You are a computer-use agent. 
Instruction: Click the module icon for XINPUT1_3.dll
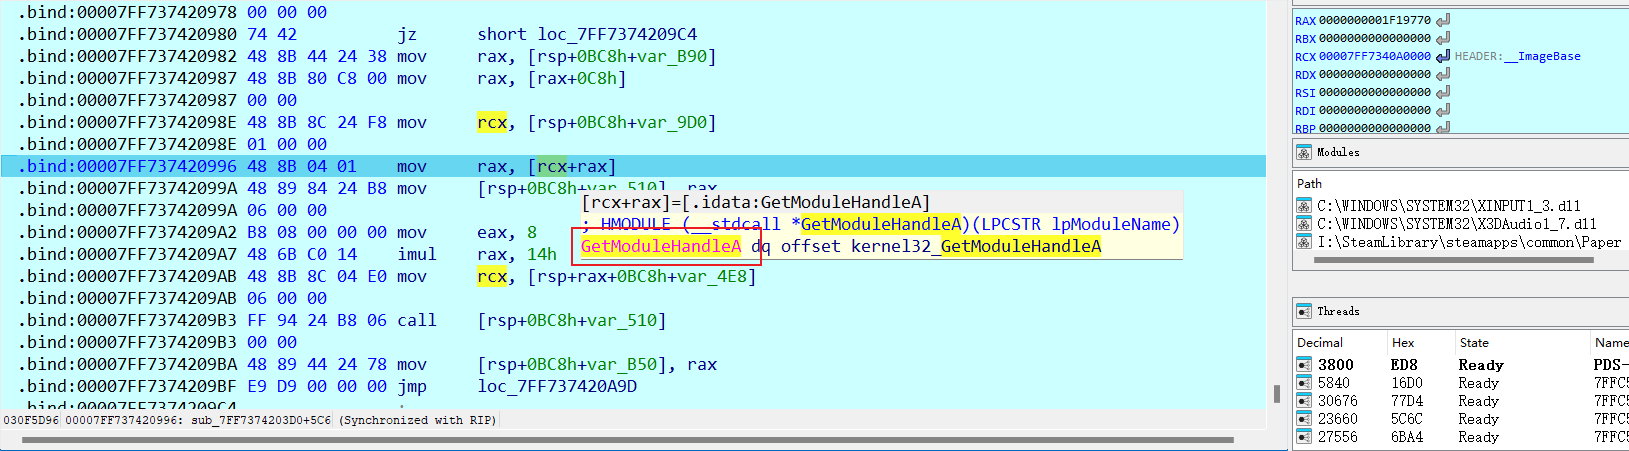click(x=1304, y=206)
